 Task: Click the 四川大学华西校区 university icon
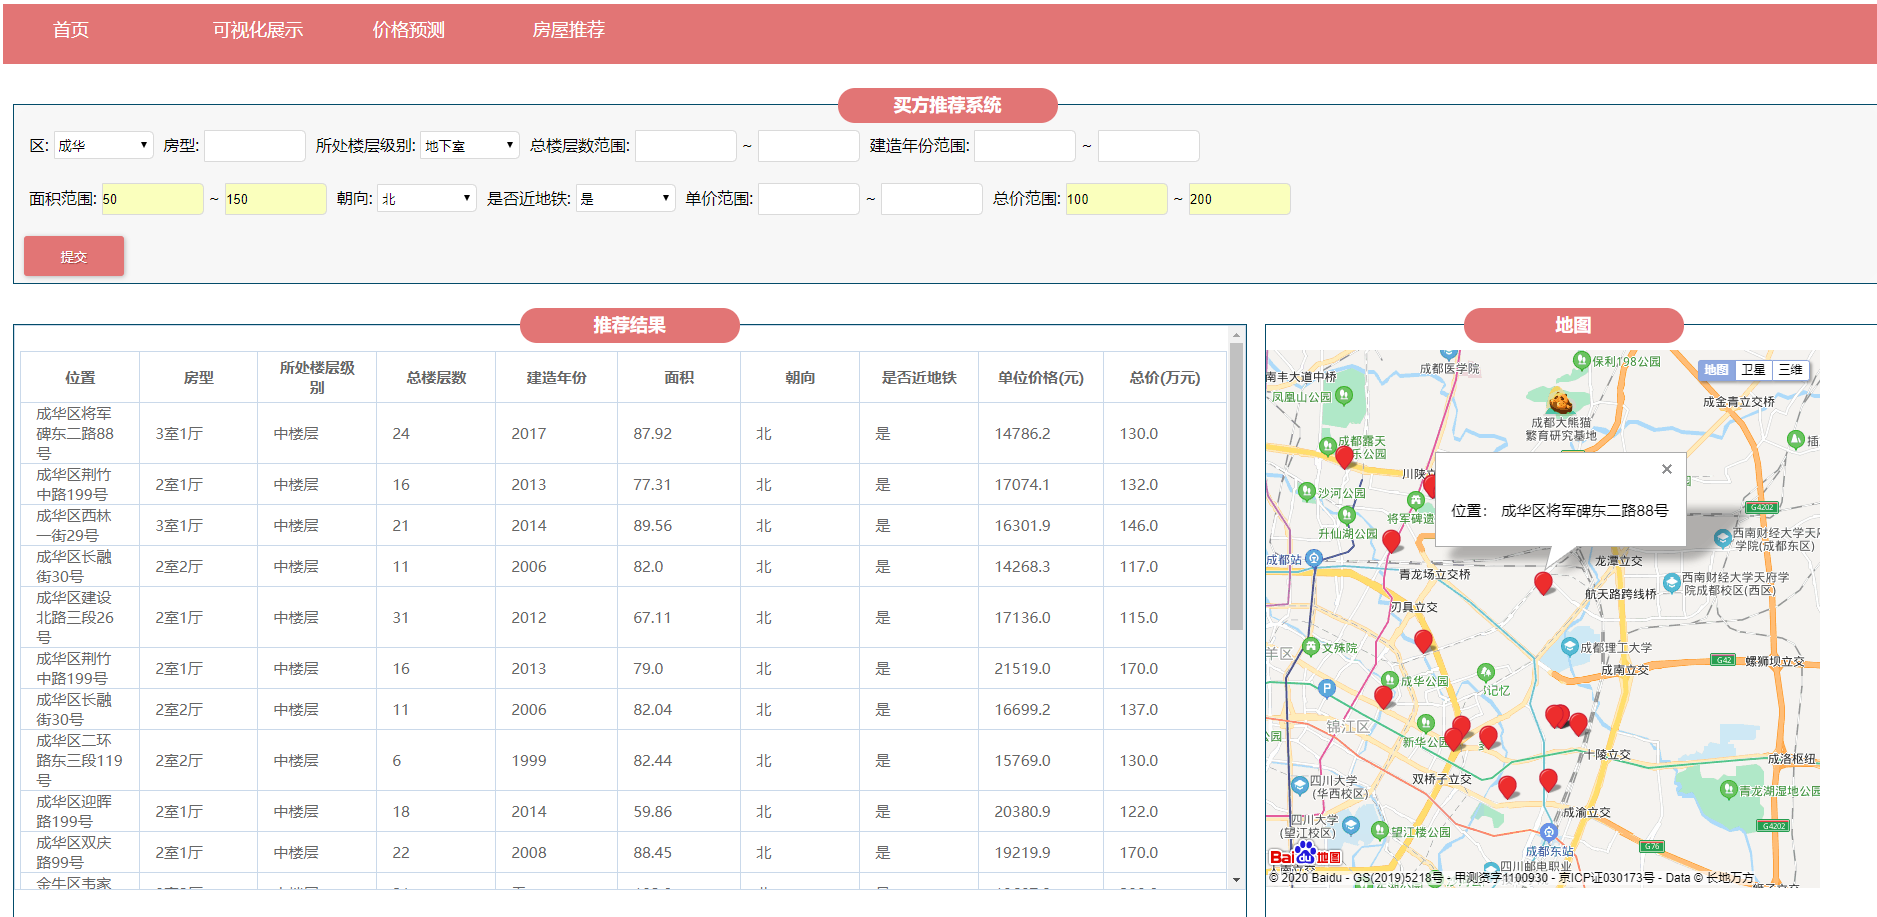click(1299, 784)
